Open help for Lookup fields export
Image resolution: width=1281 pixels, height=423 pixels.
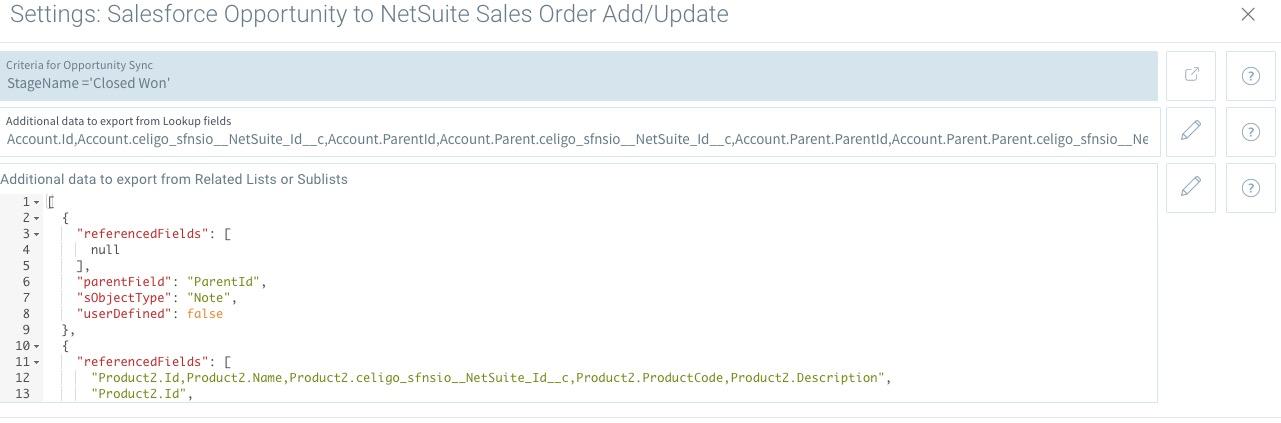[1250, 132]
